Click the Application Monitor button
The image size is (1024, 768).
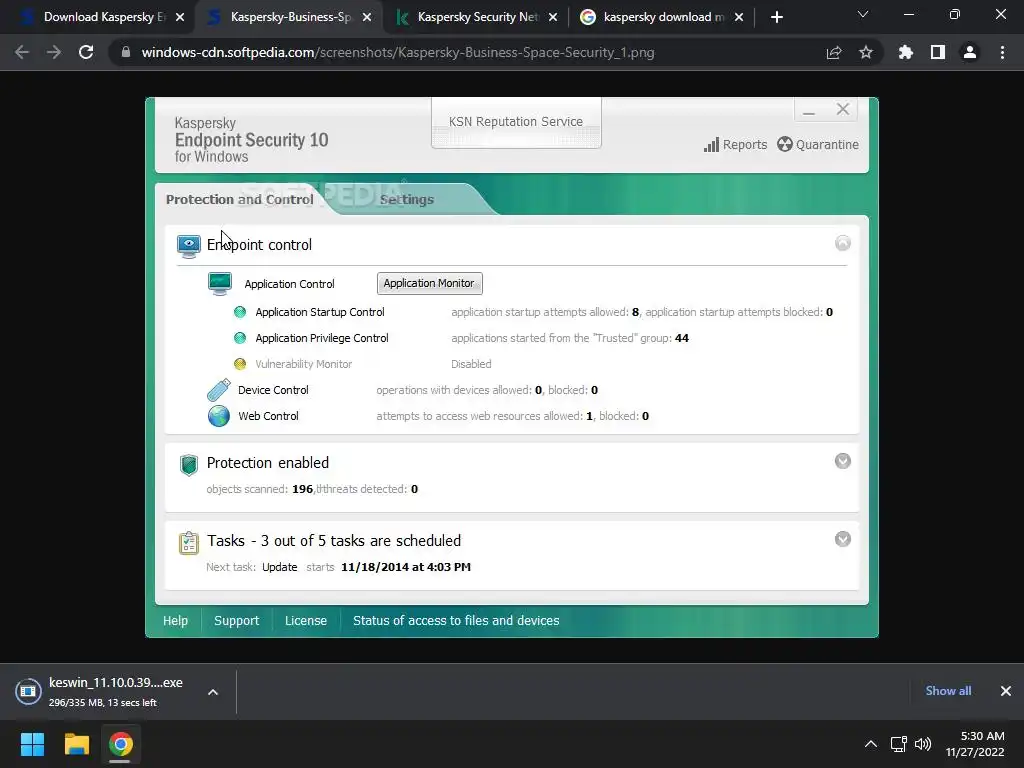tap(429, 283)
